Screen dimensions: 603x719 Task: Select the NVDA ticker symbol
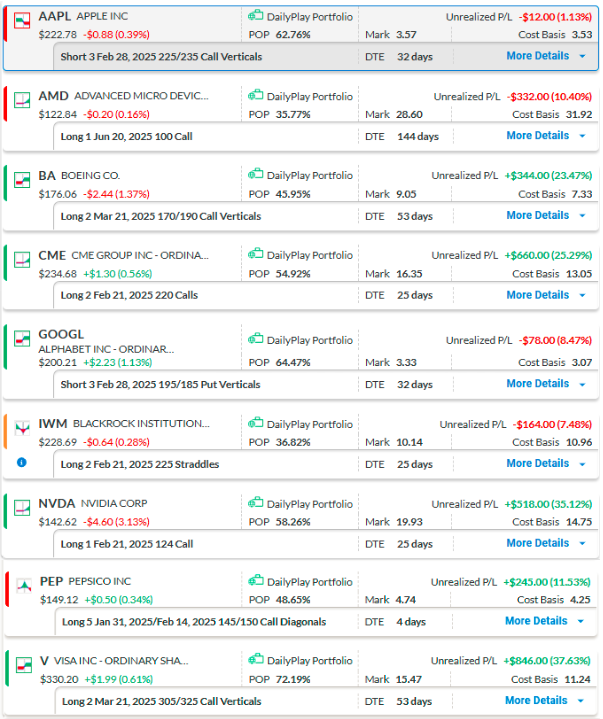56,503
